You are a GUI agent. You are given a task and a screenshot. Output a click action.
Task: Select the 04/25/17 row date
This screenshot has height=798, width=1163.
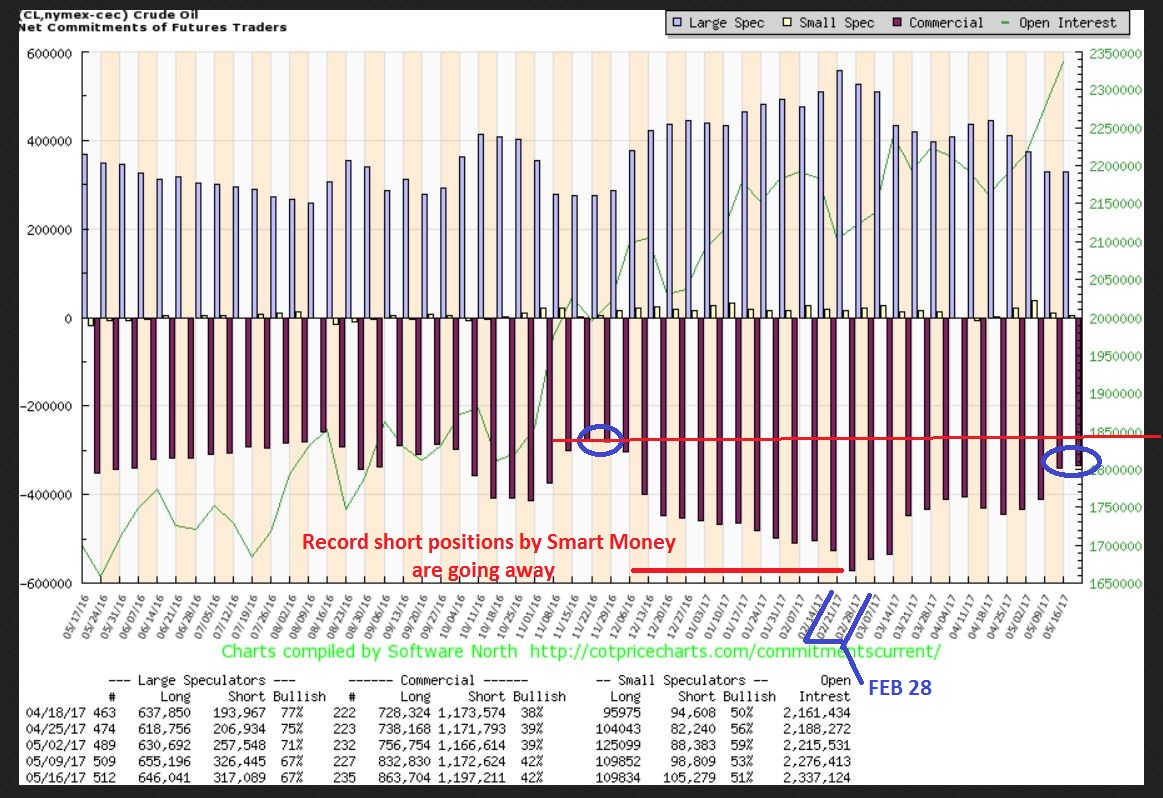[x=57, y=729]
